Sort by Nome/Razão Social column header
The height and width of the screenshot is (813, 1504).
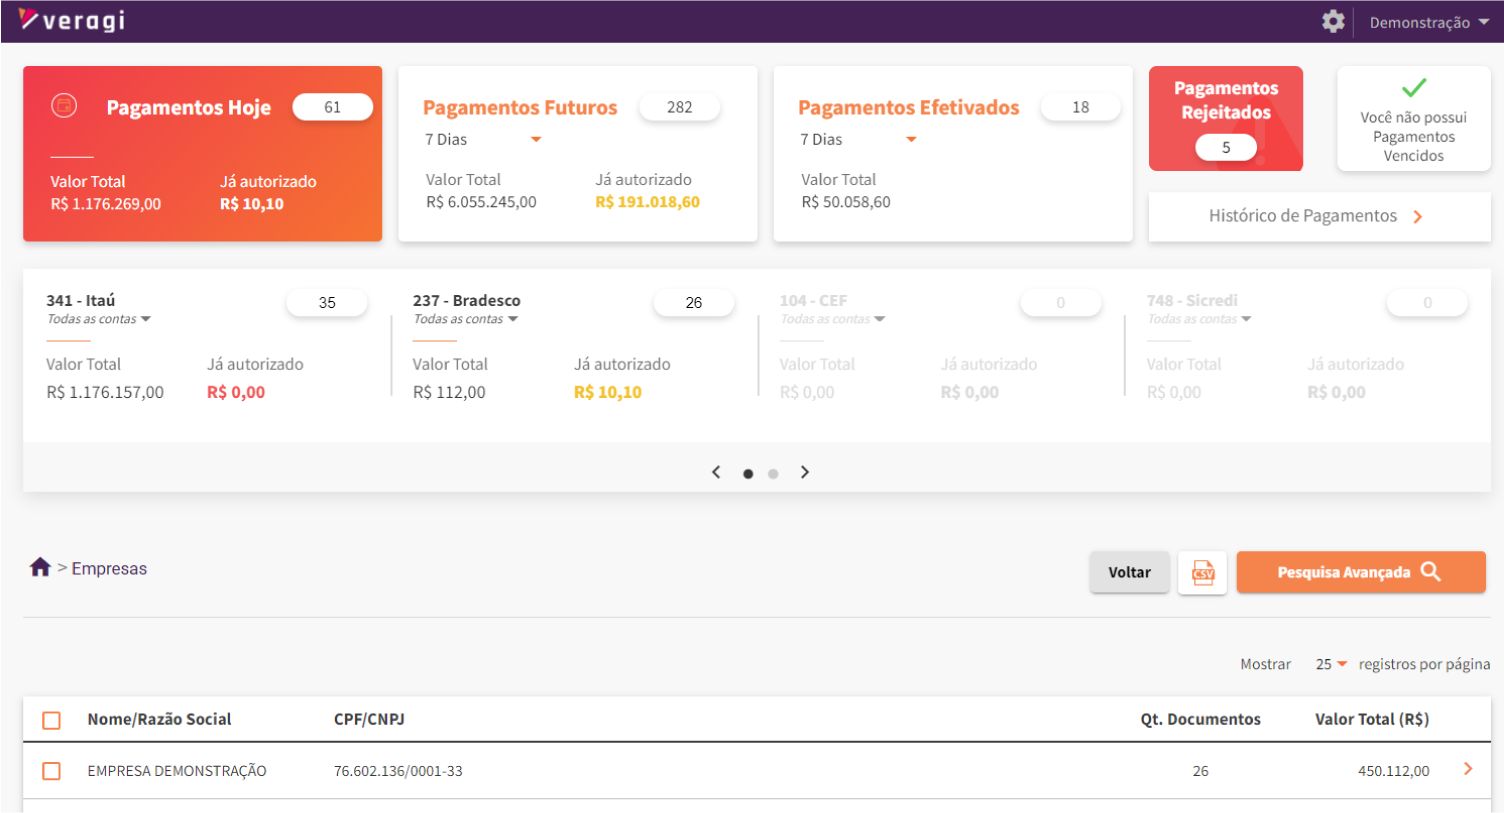159,719
